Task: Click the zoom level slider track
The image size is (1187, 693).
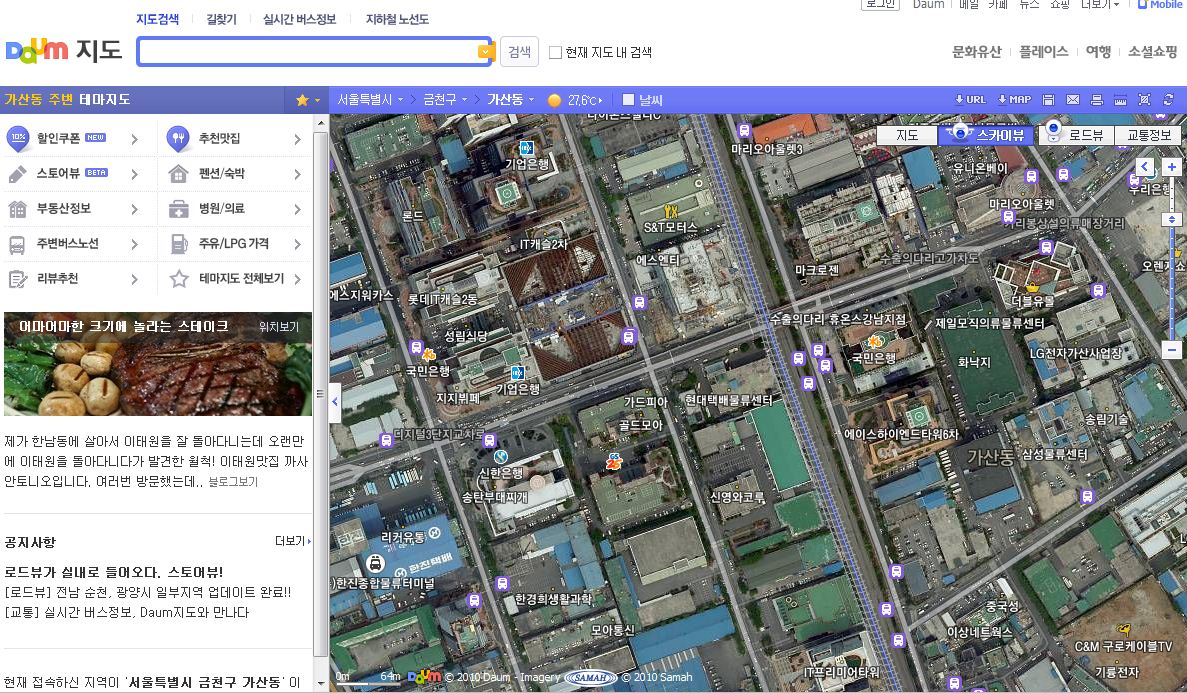Action: click(1172, 270)
